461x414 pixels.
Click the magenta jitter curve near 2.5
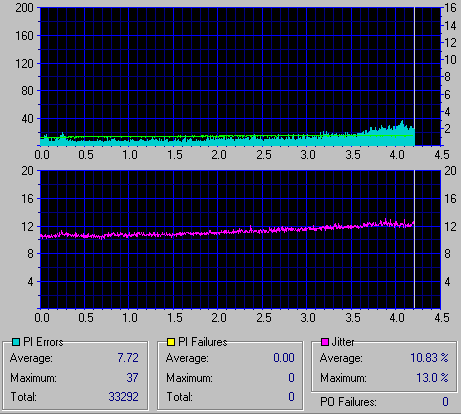[263, 230]
